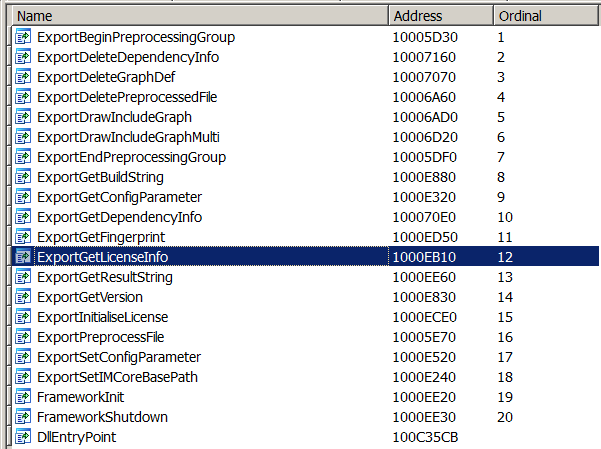This screenshot has height=449, width=601.
Task: Click address 100C35CB of DllEntryPoint
Action: pos(425,437)
